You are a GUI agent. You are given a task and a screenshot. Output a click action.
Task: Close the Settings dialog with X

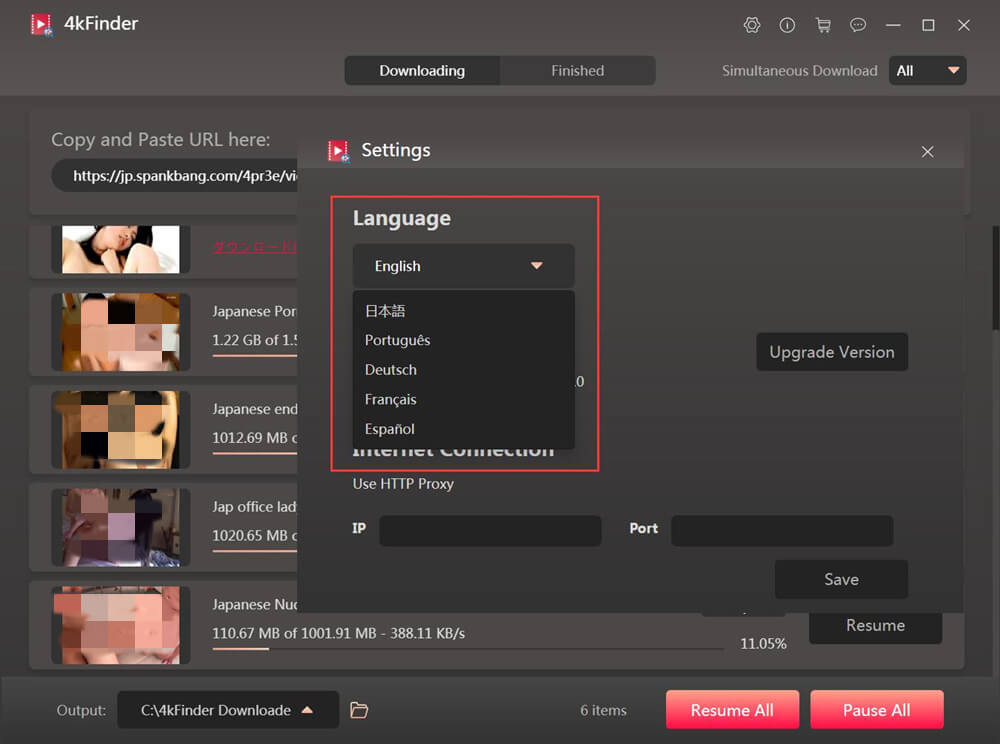[927, 151]
